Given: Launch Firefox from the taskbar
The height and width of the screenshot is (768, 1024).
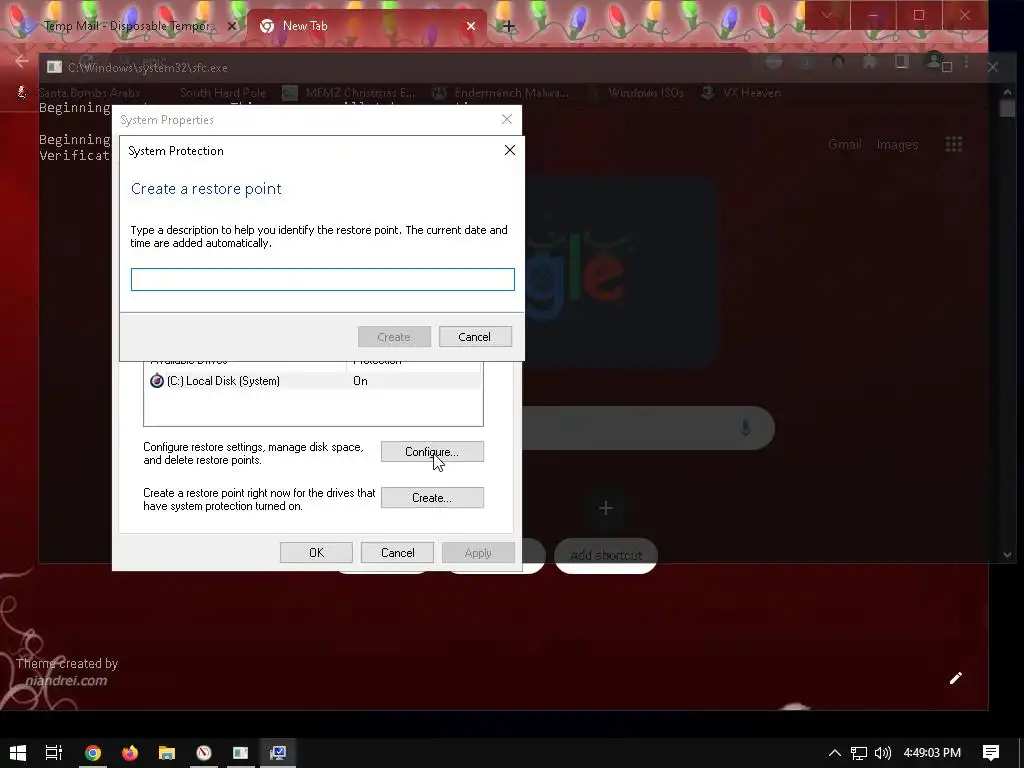Looking at the screenshot, I should (130, 753).
